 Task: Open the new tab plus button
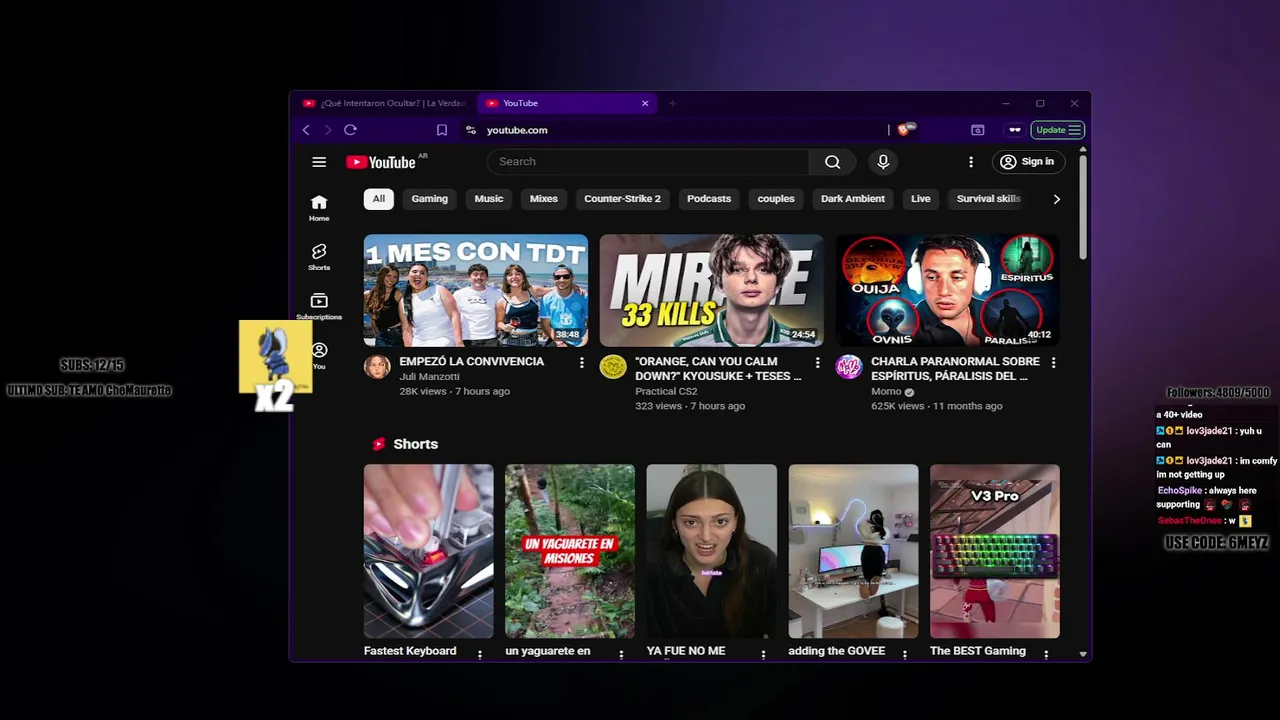672,103
